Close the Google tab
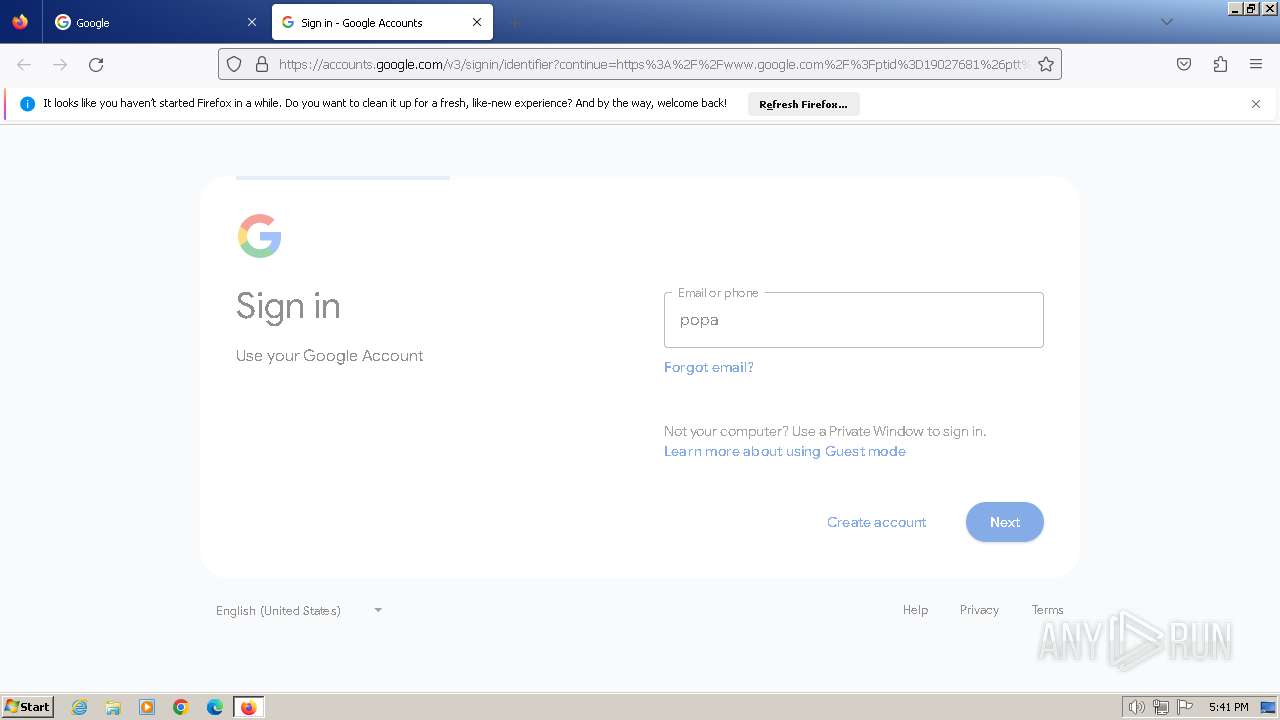Screen dimensions: 1280x720 click(x=251, y=22)
